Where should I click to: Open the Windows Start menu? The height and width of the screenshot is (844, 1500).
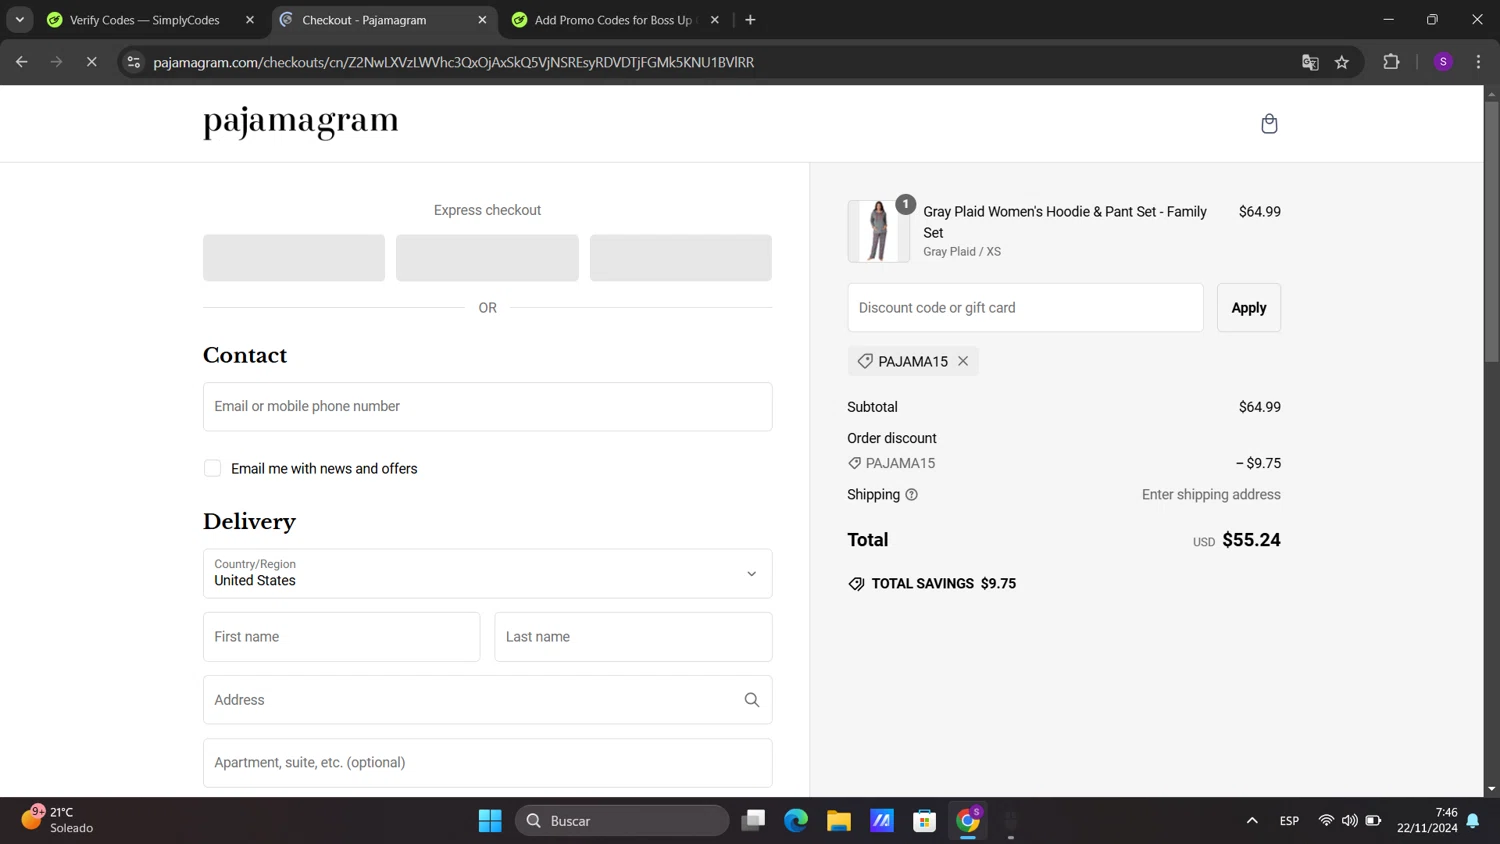490,821
